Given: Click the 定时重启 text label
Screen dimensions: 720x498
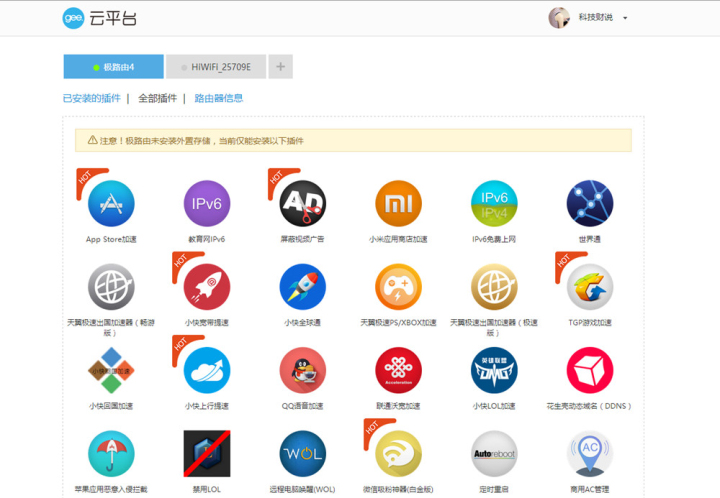Looking at the screenshot, I should tap(494, 490).
